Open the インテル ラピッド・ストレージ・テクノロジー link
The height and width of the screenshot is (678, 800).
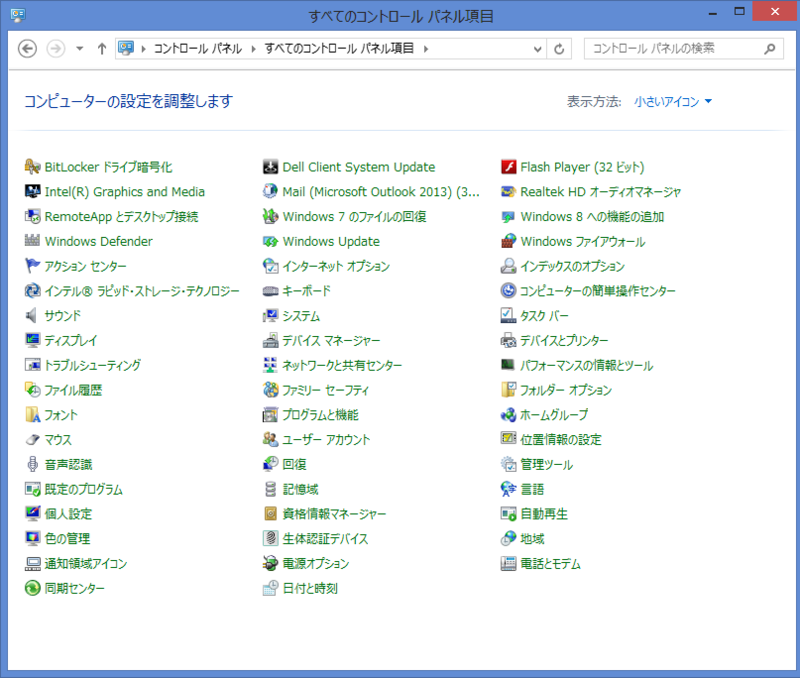[x=142, y=291]
